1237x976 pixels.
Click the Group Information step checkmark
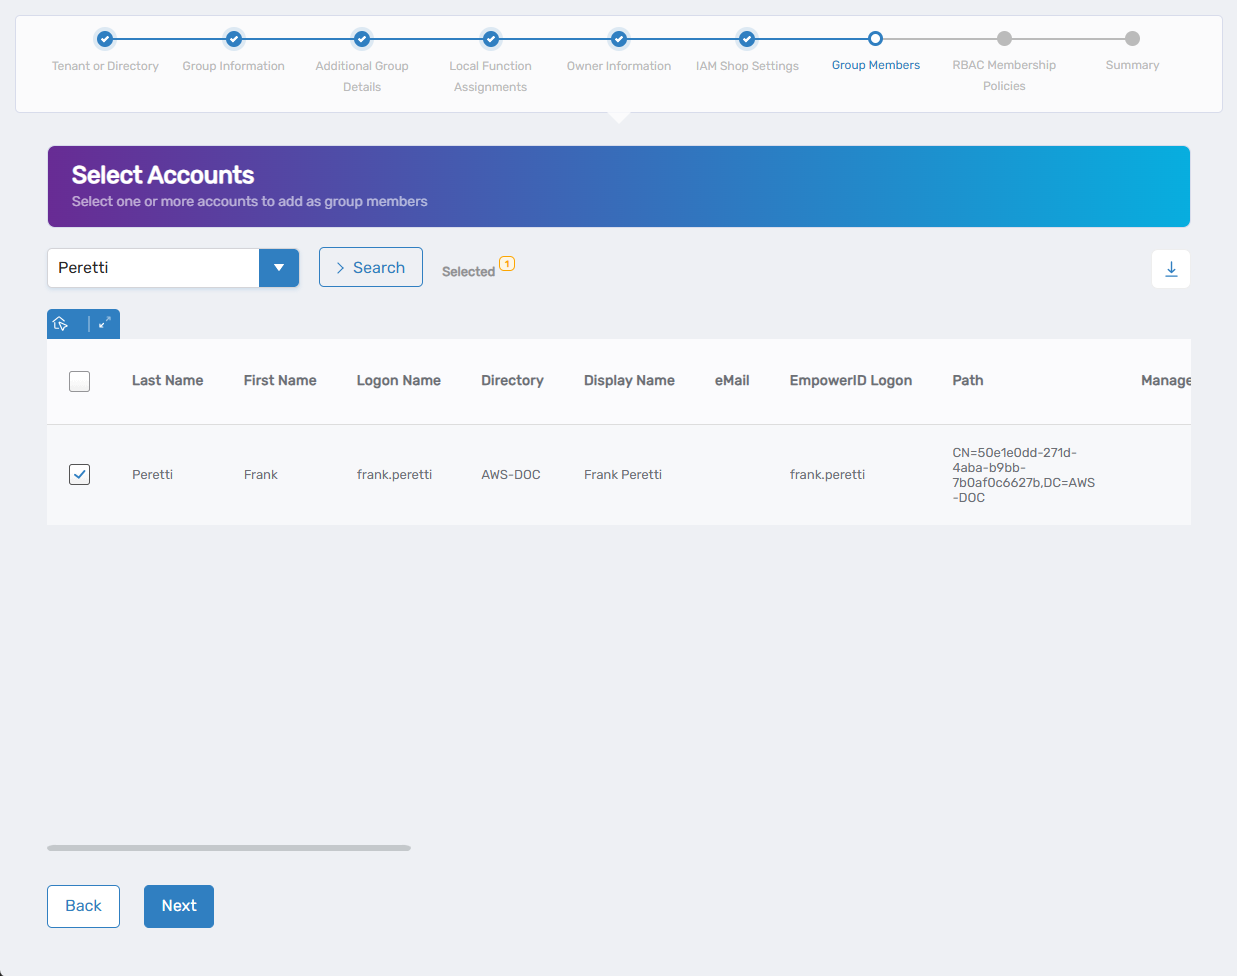[234, 39]
